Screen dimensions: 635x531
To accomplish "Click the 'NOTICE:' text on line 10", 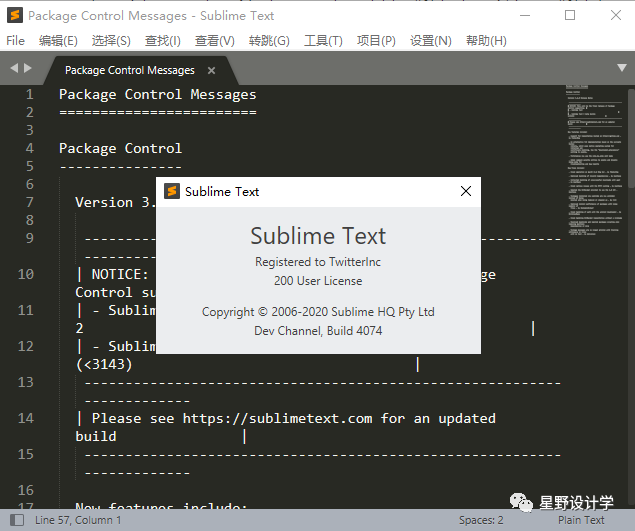I will click(120, 274).
